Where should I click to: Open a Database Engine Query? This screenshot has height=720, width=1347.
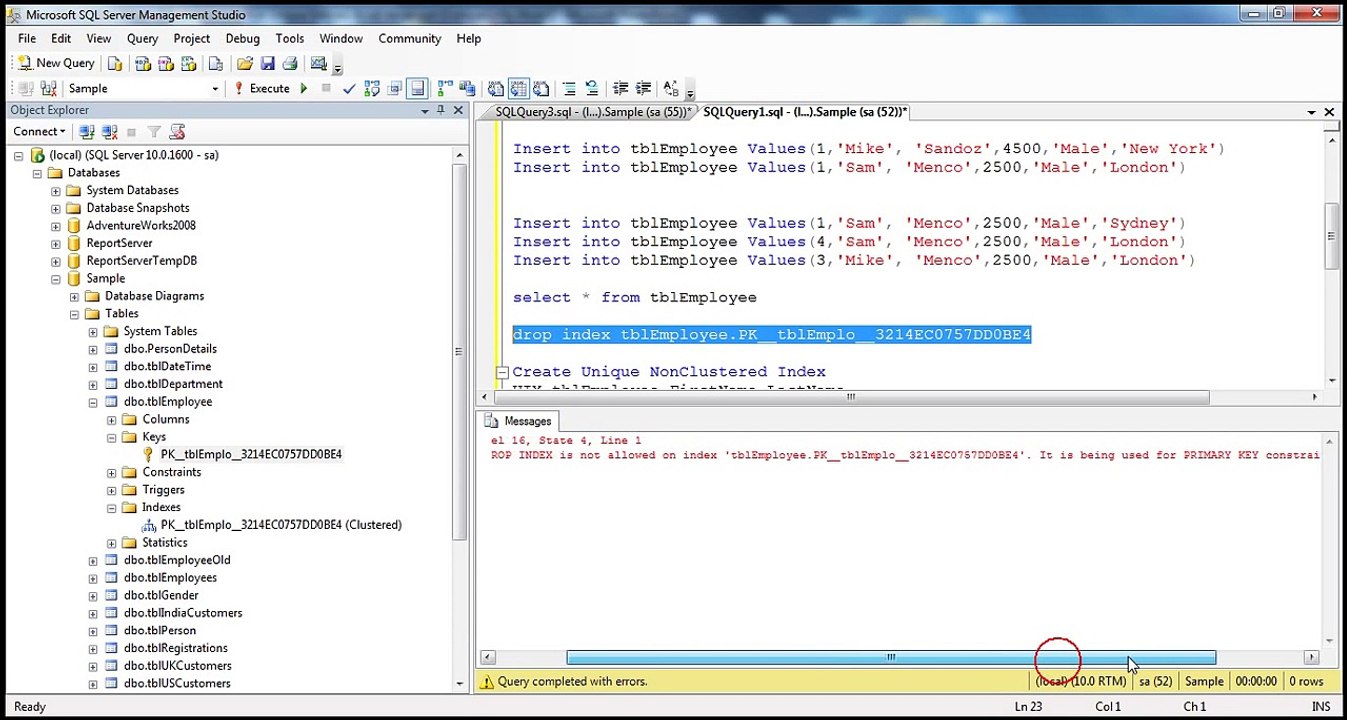pyautogui.click(x=115, y=63)
